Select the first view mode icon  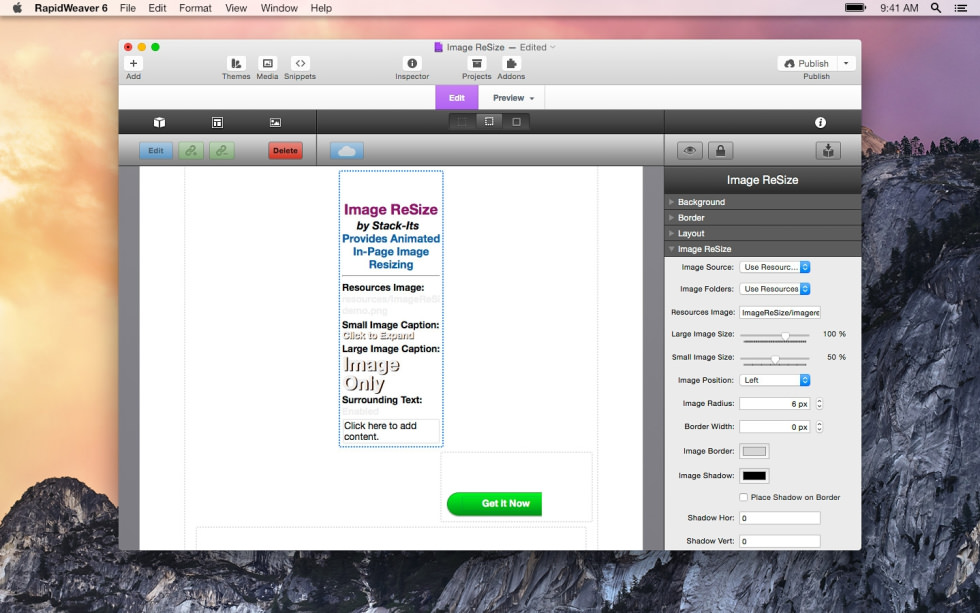pos(462,122)
